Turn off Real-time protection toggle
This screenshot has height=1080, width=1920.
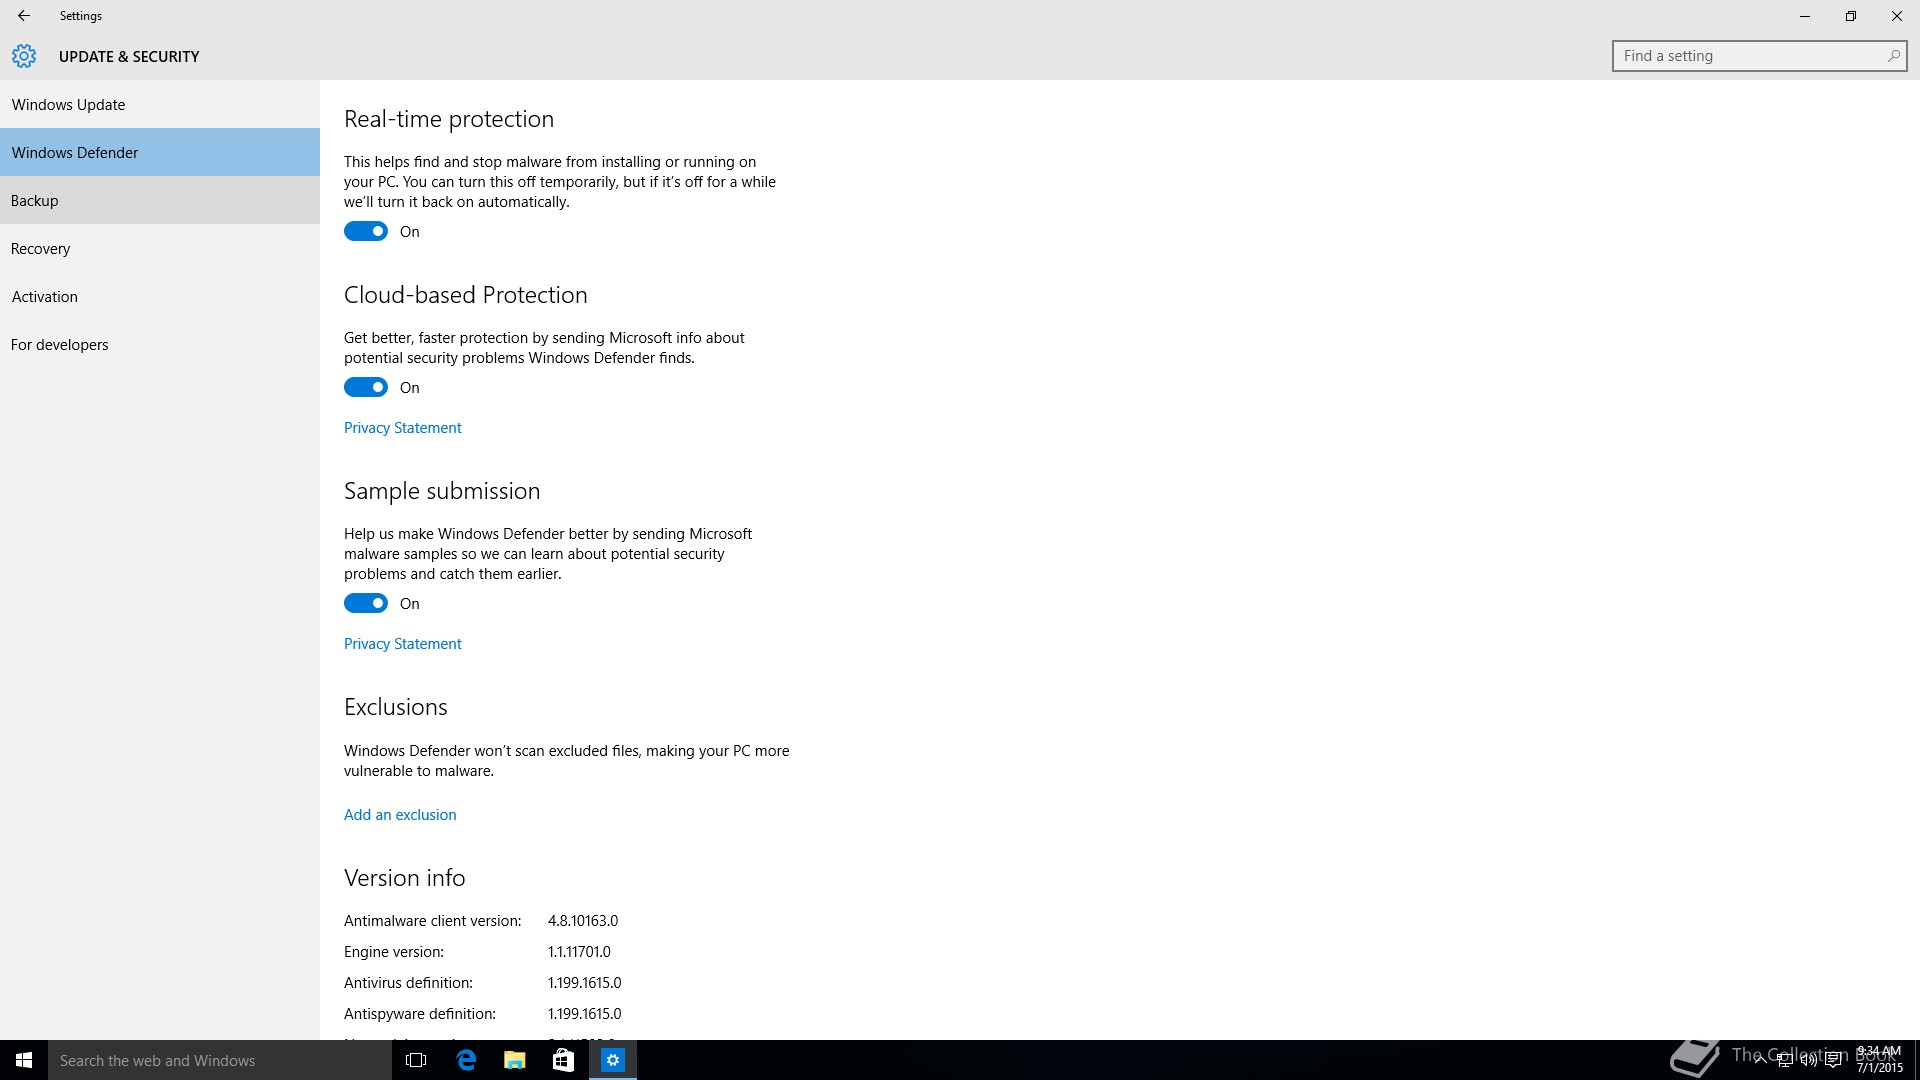[x=366, y=232]
